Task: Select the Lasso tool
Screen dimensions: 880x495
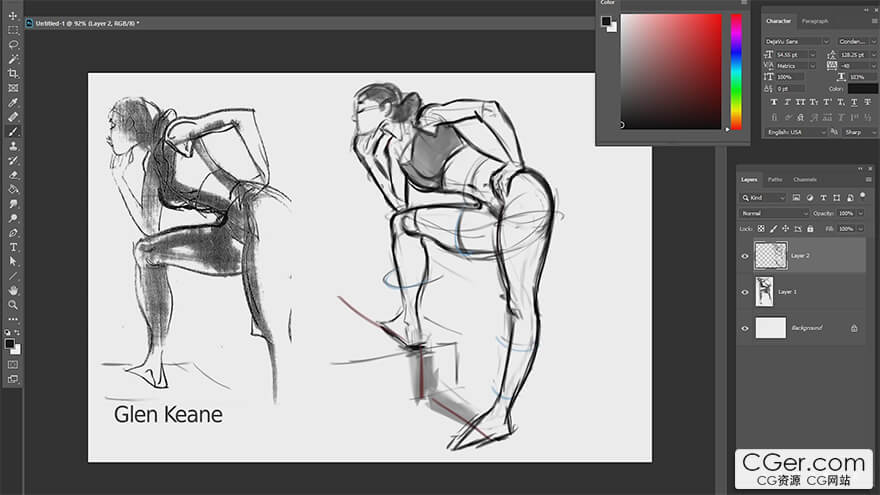Action: (x=13, y=44)
